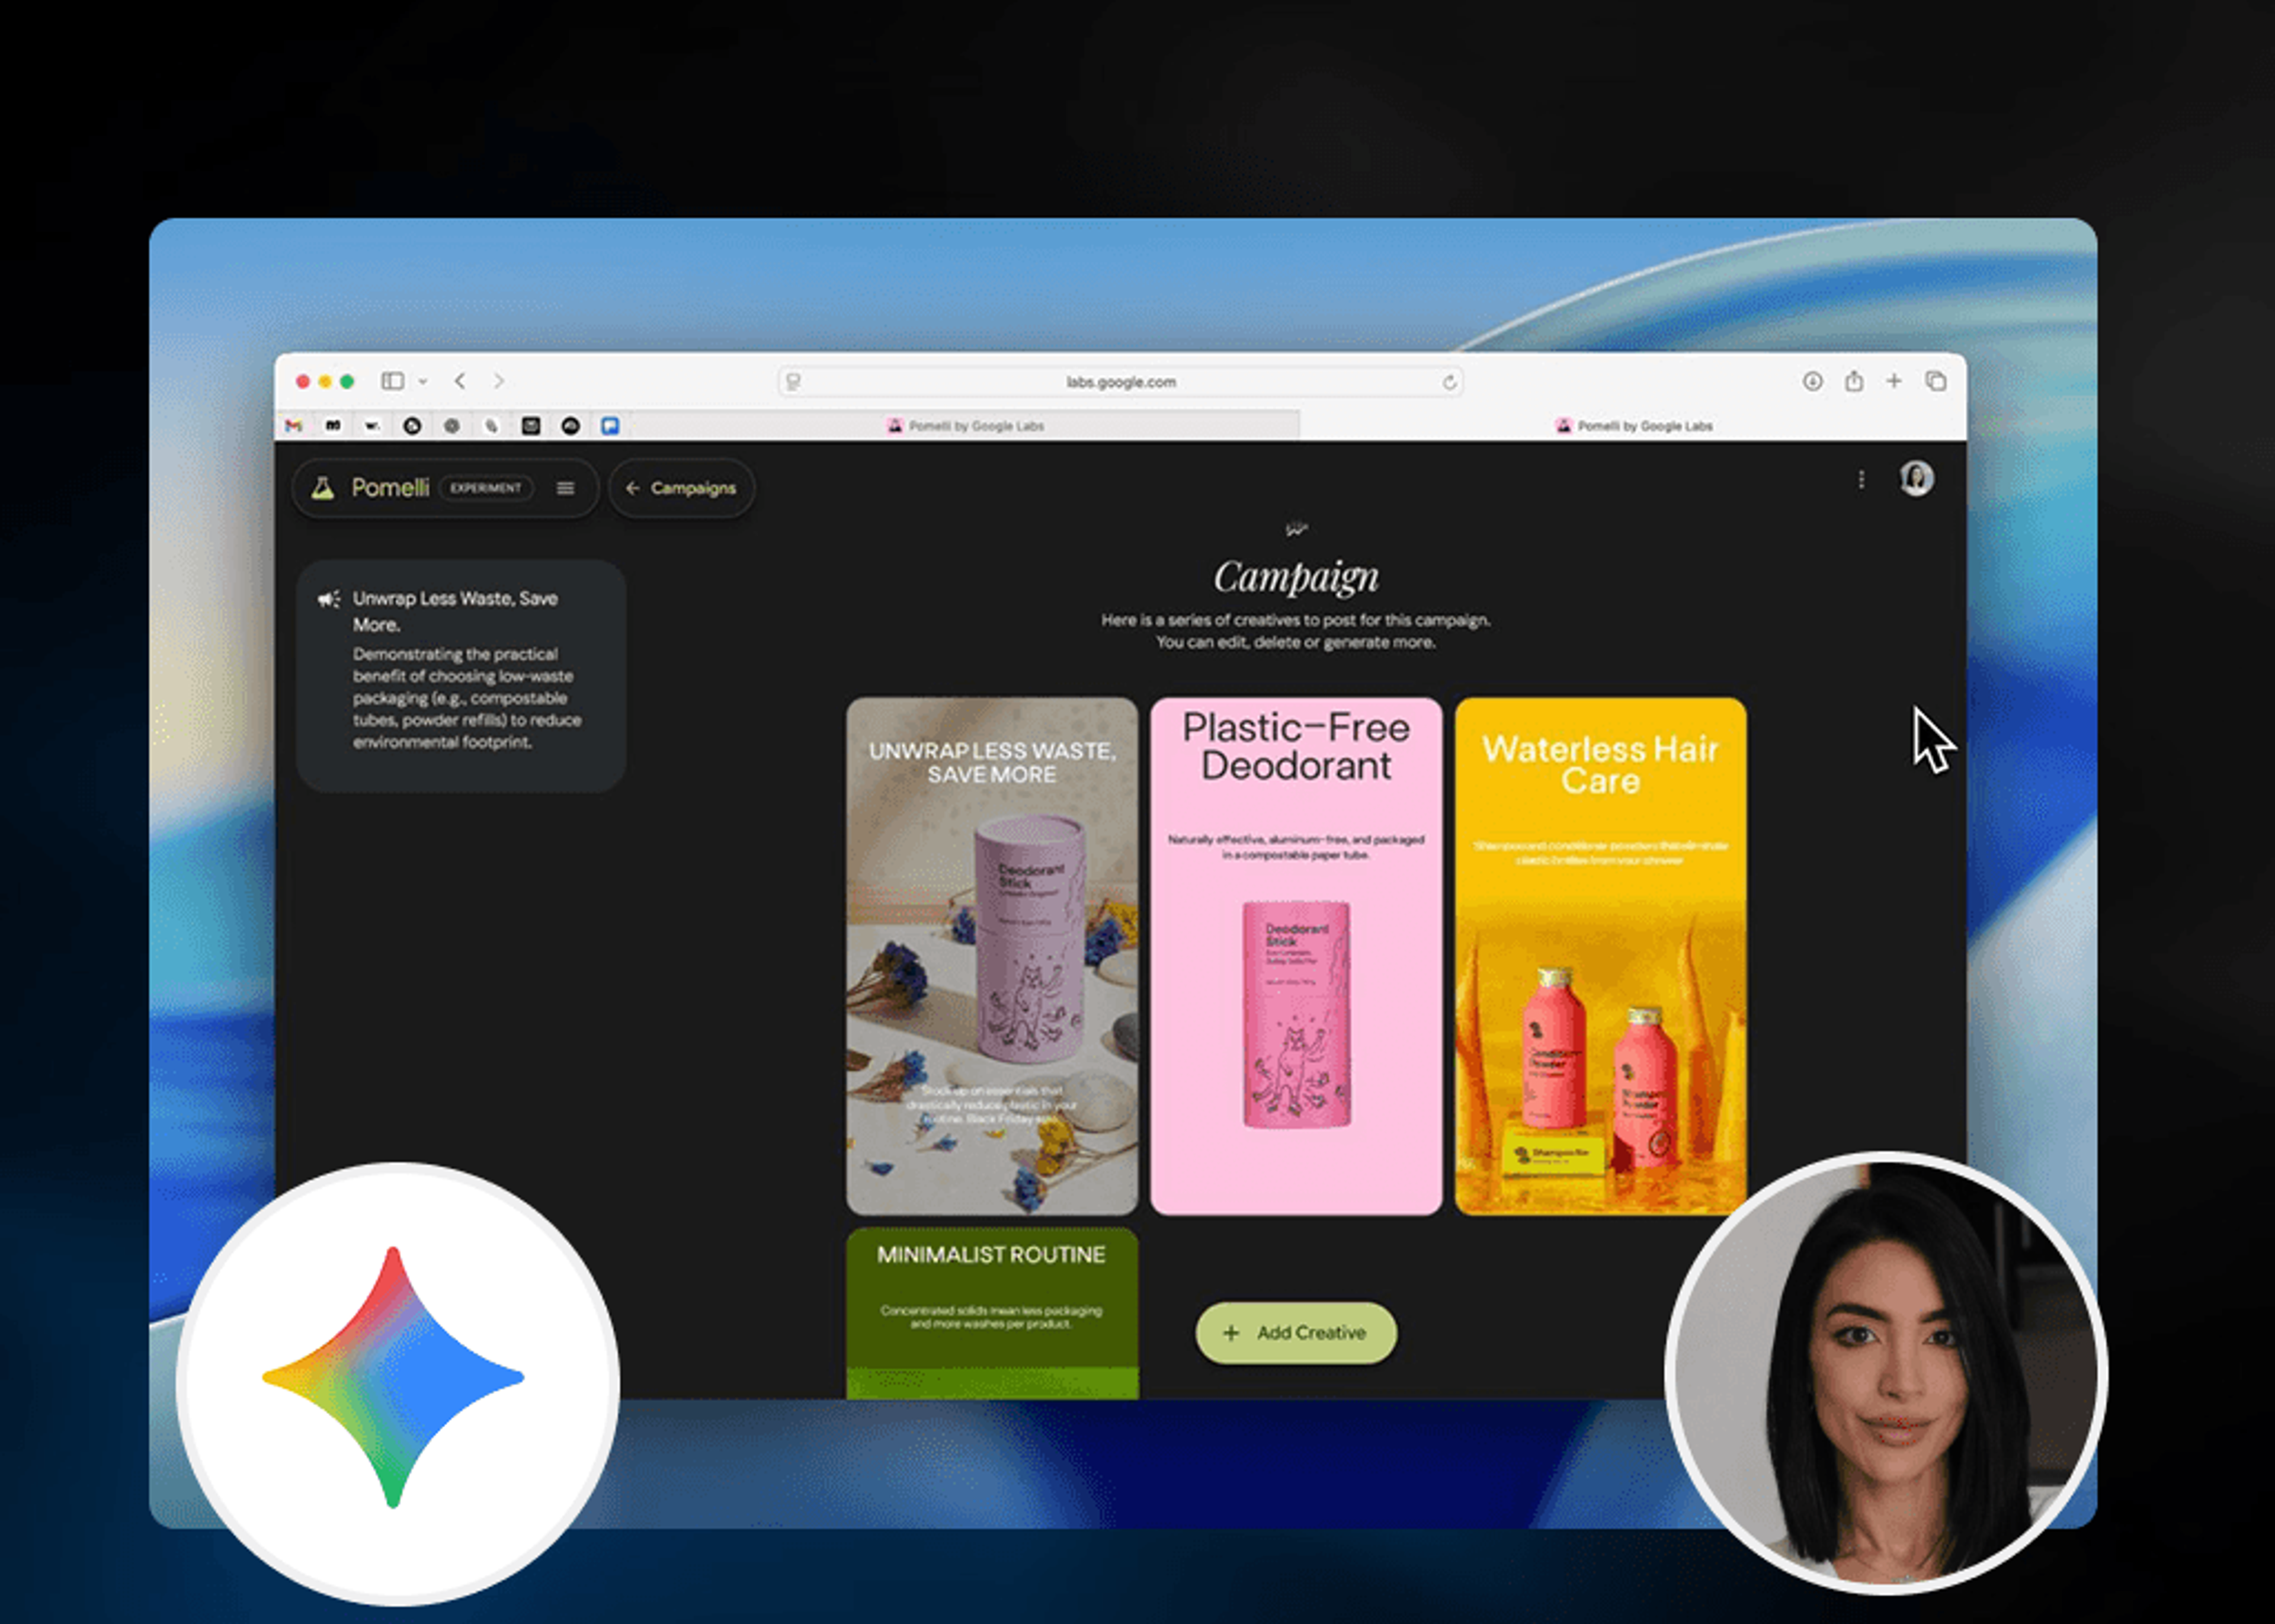
Task: Click the Safari share icon
Action: click(1854, 381)
